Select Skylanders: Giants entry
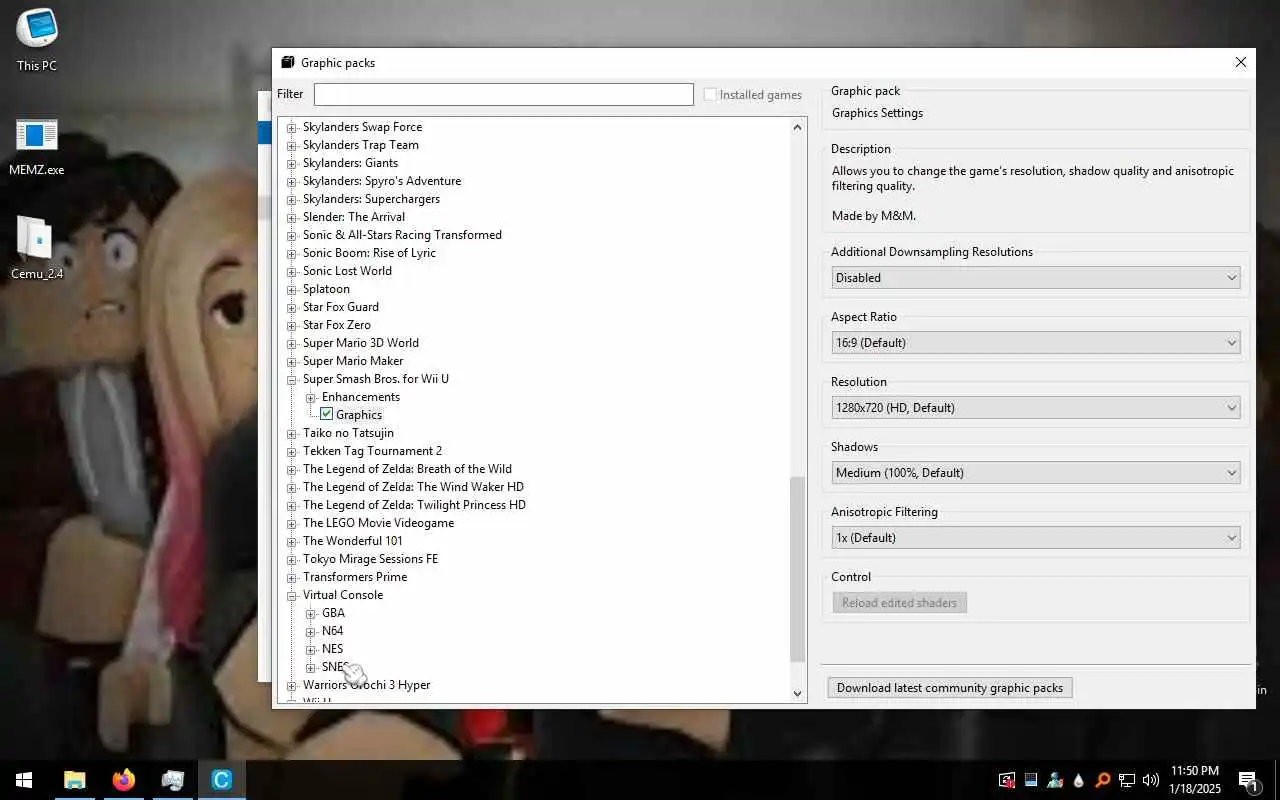The width and height of the screenshot is (1280, 800). (x=350, y=163)
